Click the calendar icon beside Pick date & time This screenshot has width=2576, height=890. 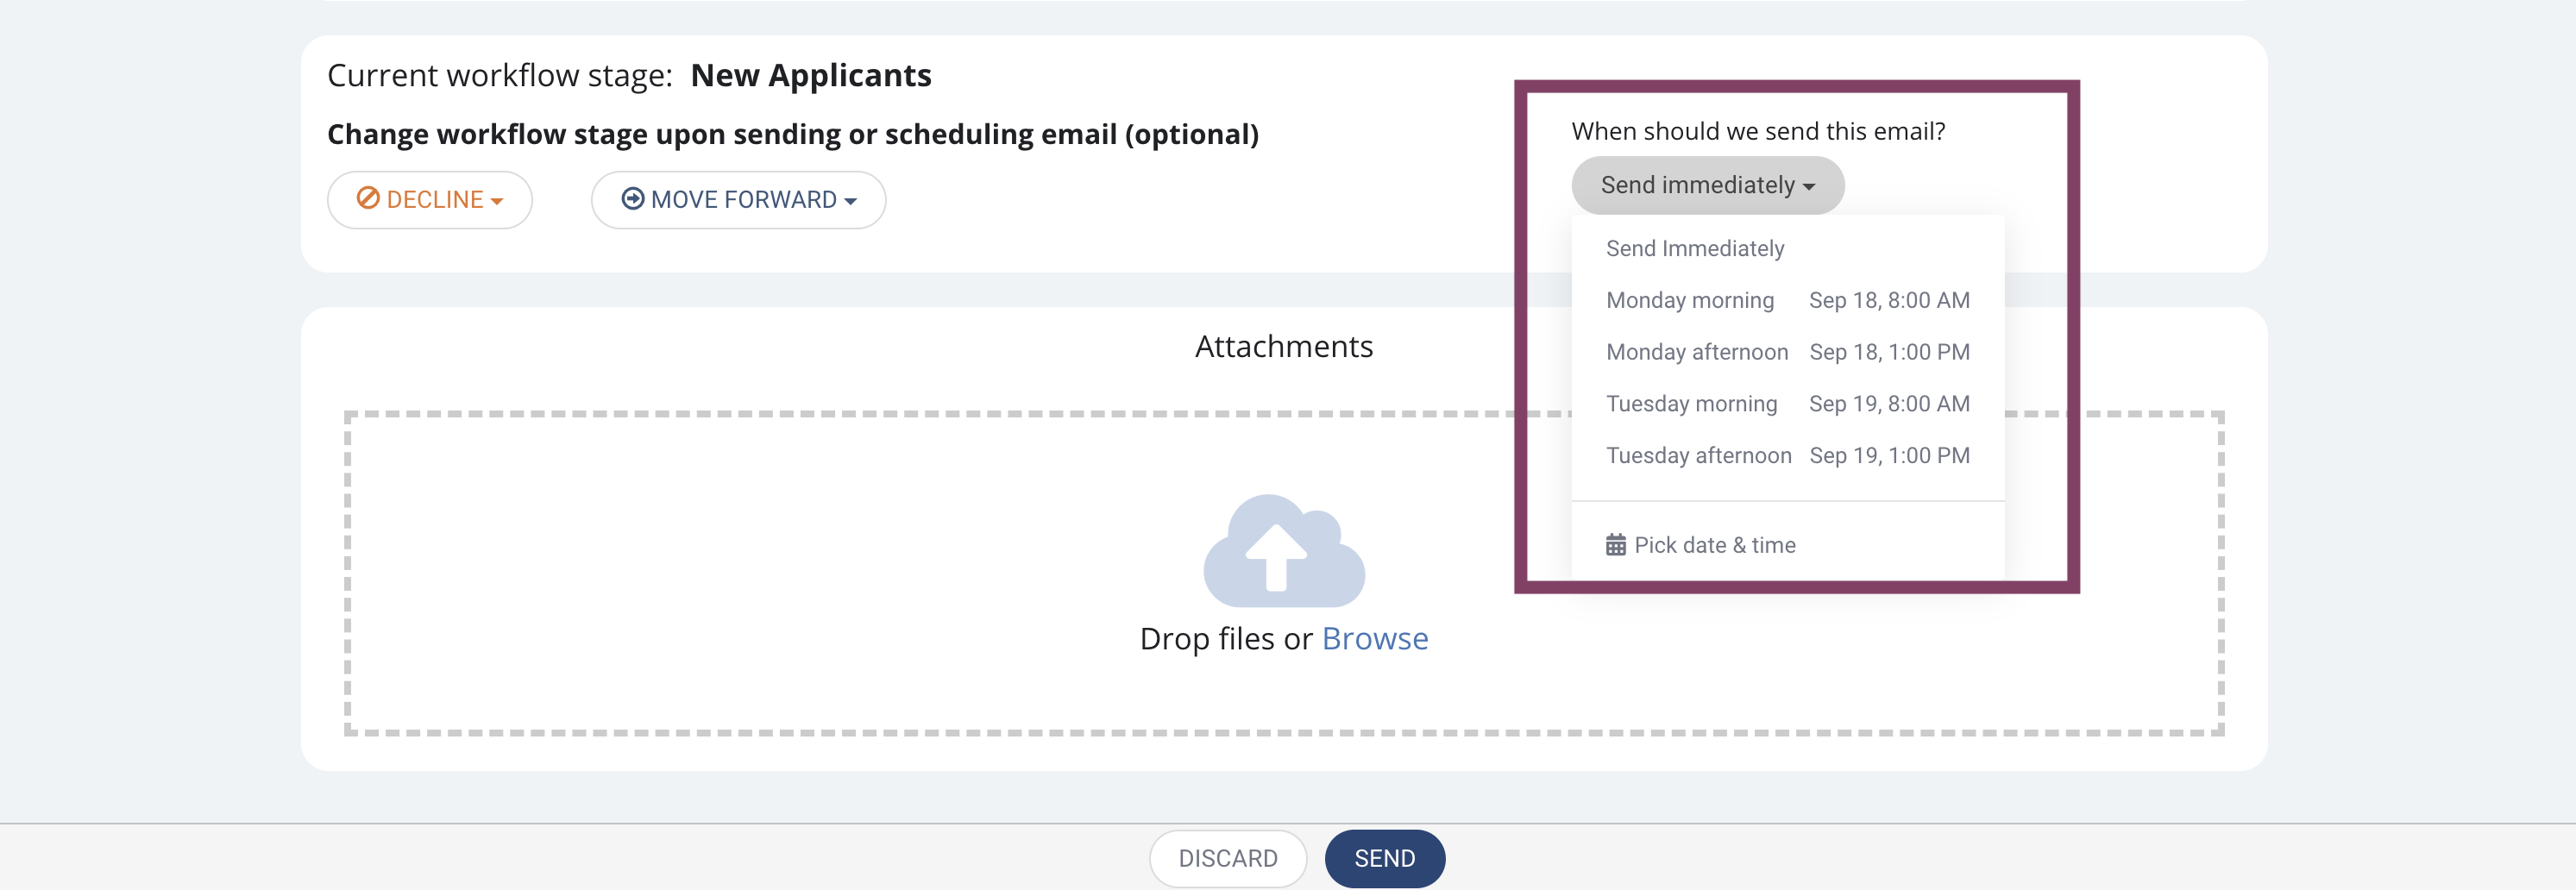(x=1616, y=545)
